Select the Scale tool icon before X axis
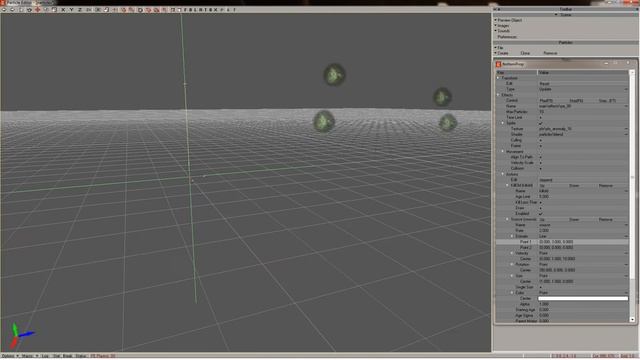Image resolution: width=640 pixels, height=360 pixels. (x=54, y=9)
